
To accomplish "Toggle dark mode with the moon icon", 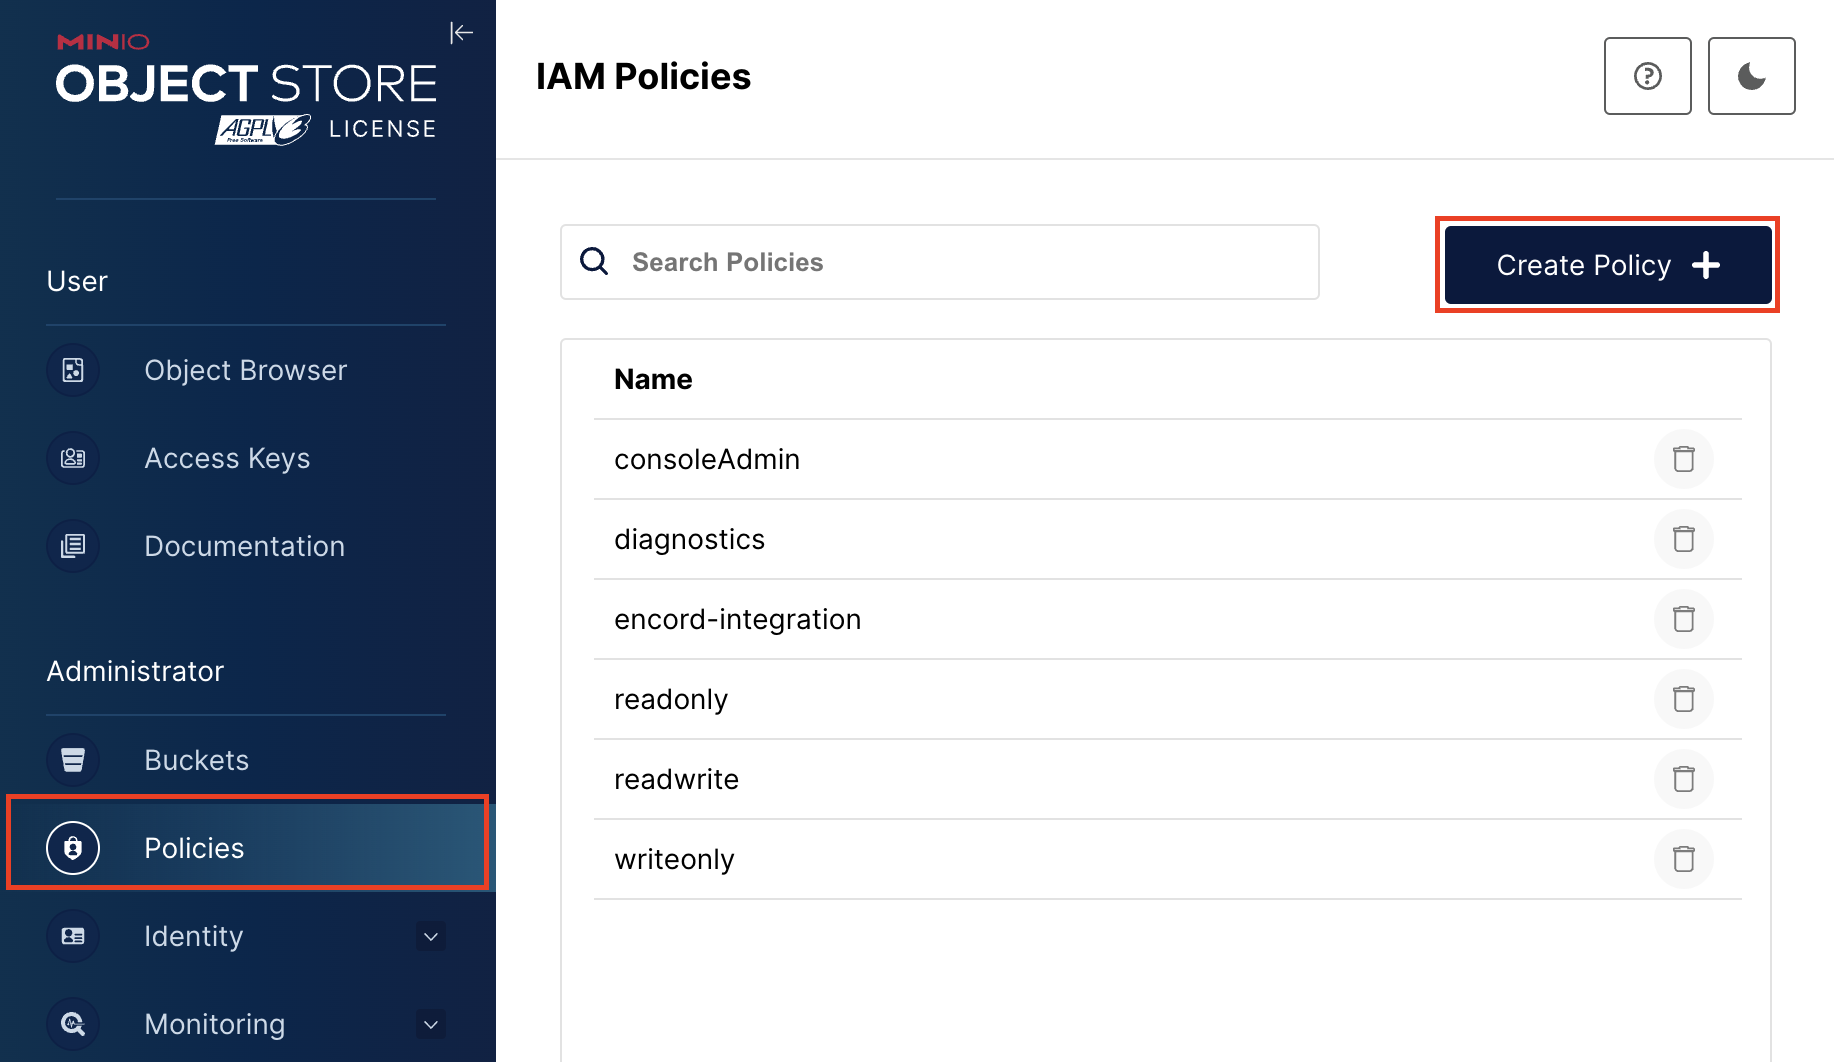I will pos(1751,76).
